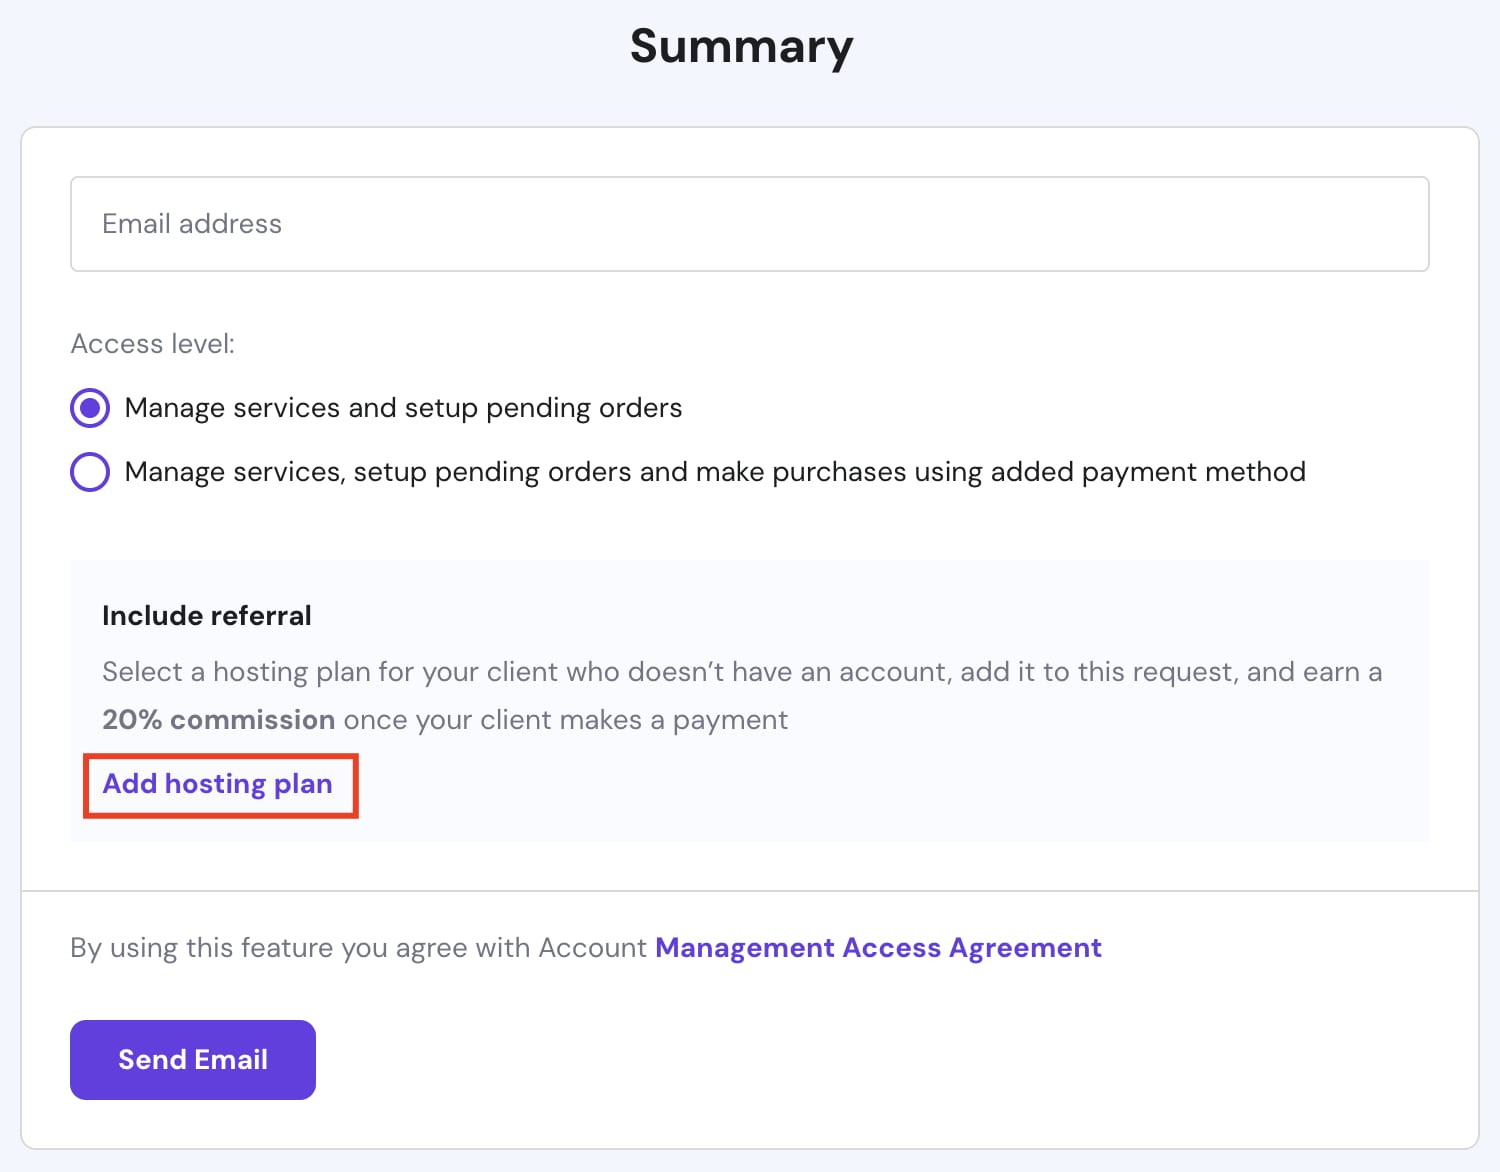This screenshot has width=1500, height=1172.
Task: Click the word 'Account' before the agreement link
Action: [592, 948]
